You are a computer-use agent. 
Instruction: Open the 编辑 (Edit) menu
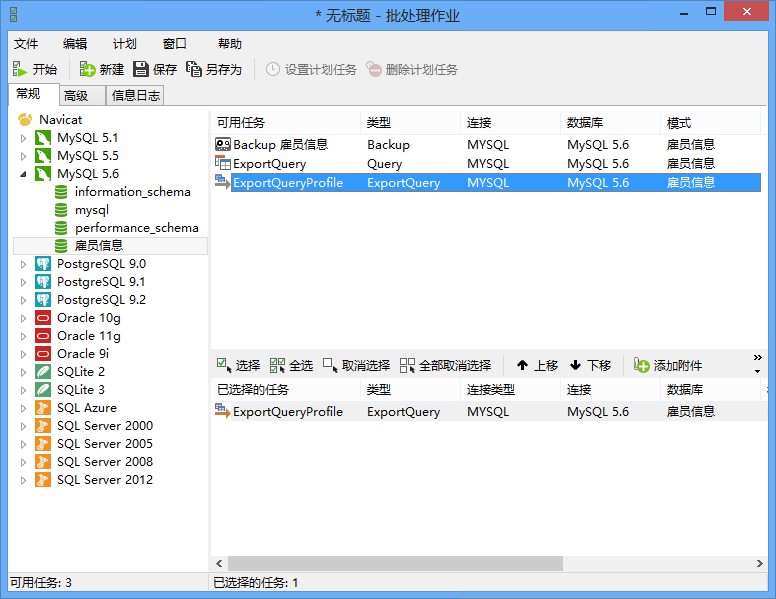[75, 44]
